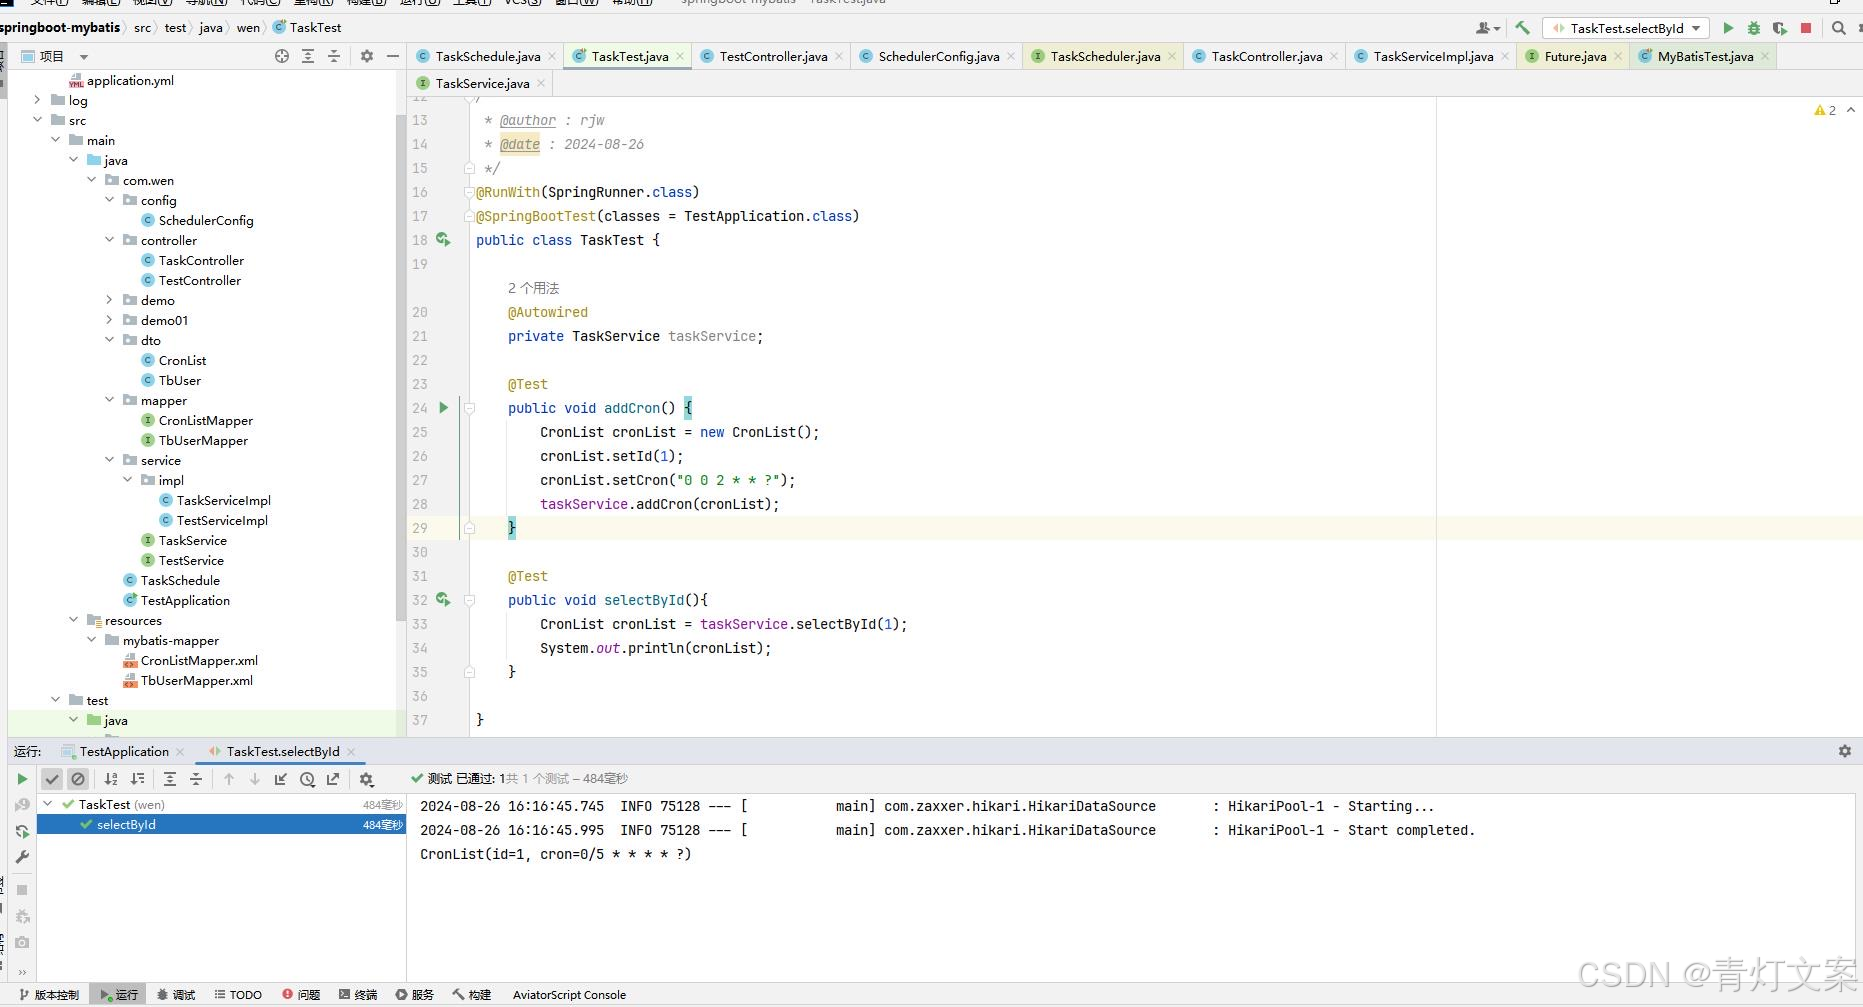
Task: Click the warnings indicator showing 2
Action: point(1825,110)
